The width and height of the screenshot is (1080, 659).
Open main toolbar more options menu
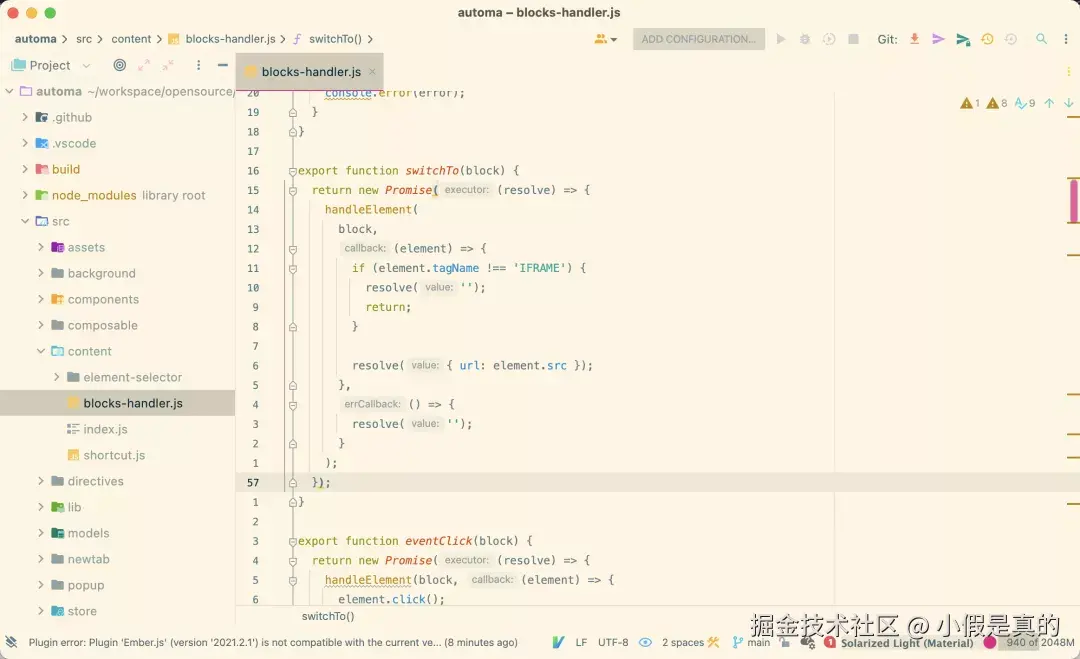(1066, 39)
